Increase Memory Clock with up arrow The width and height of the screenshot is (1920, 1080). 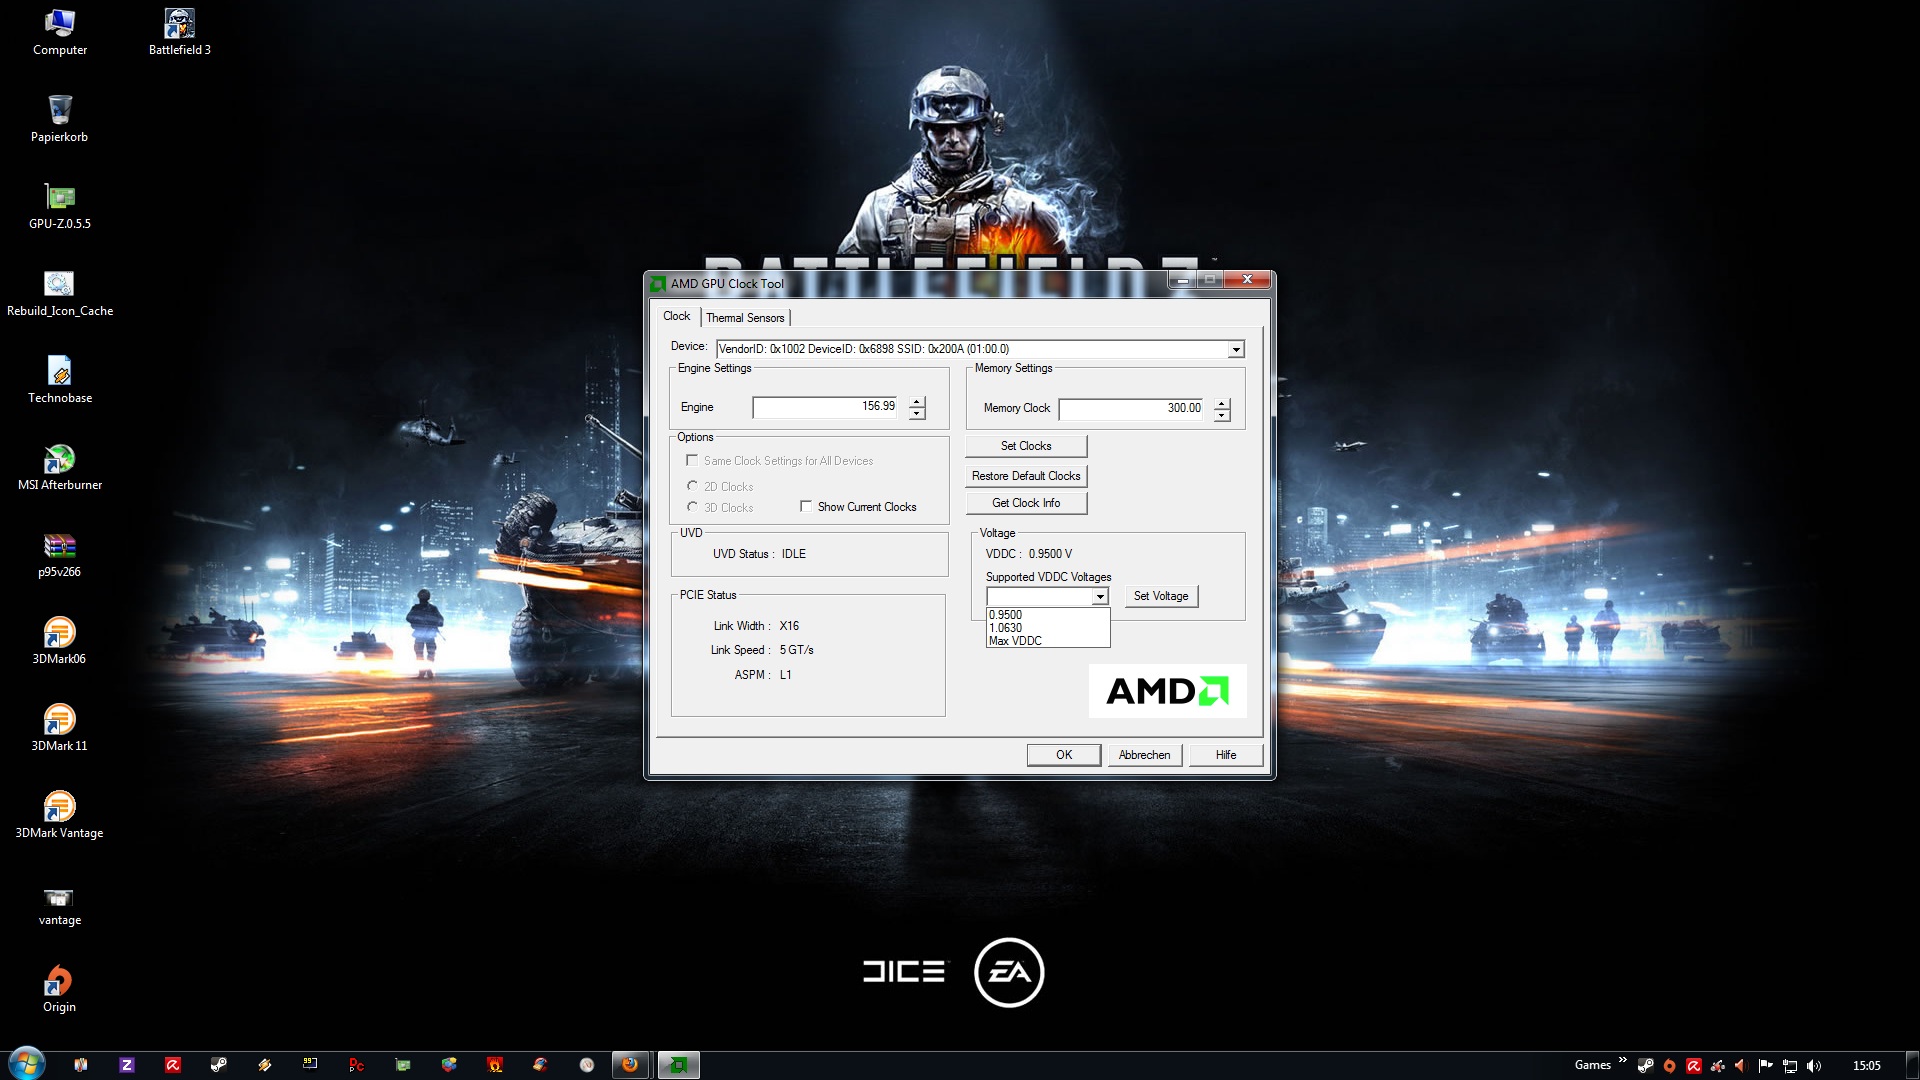point(1222,403)
